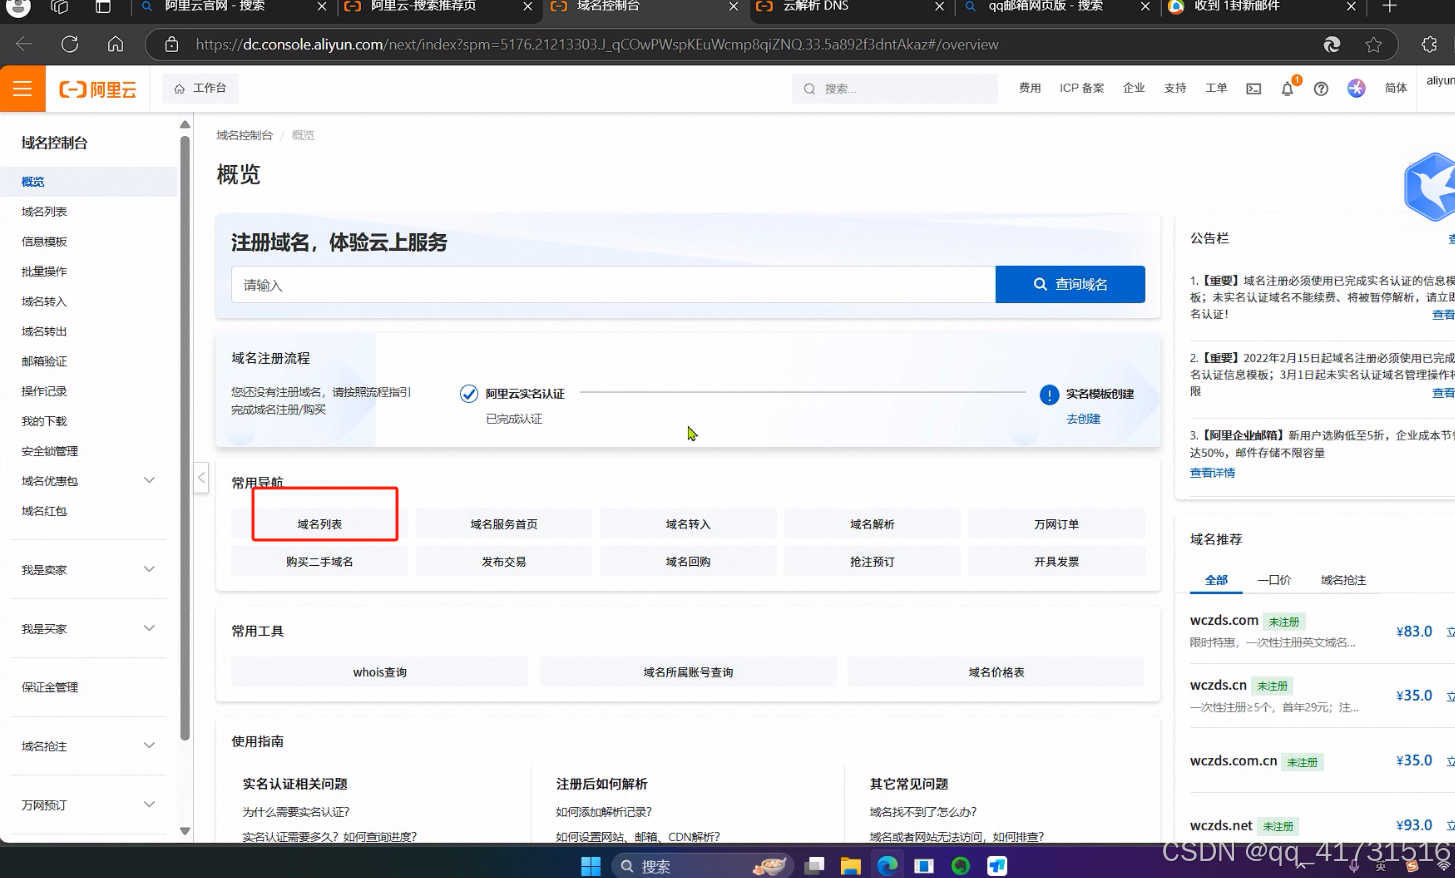Screen dimensions: 1455x878
Task: Click 查看详情 in the notice board
Action: [x=1212, y=473]
